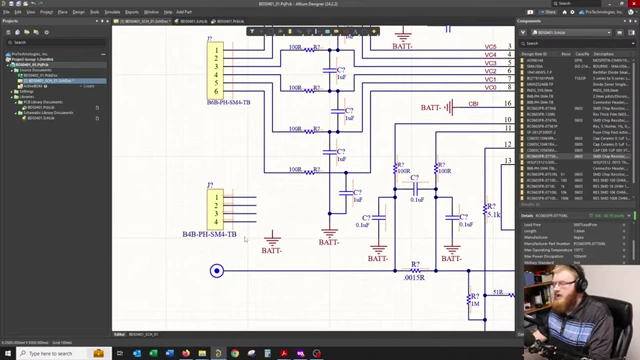Viewport: 640px width, 360px height.
Task: Click the save icon in the title bar
Action: click(x=11, y=4)
